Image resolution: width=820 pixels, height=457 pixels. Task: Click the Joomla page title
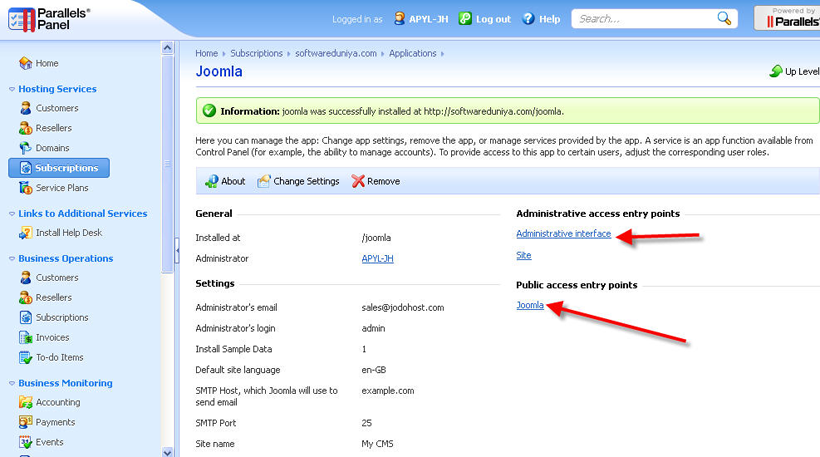(219, 71)
